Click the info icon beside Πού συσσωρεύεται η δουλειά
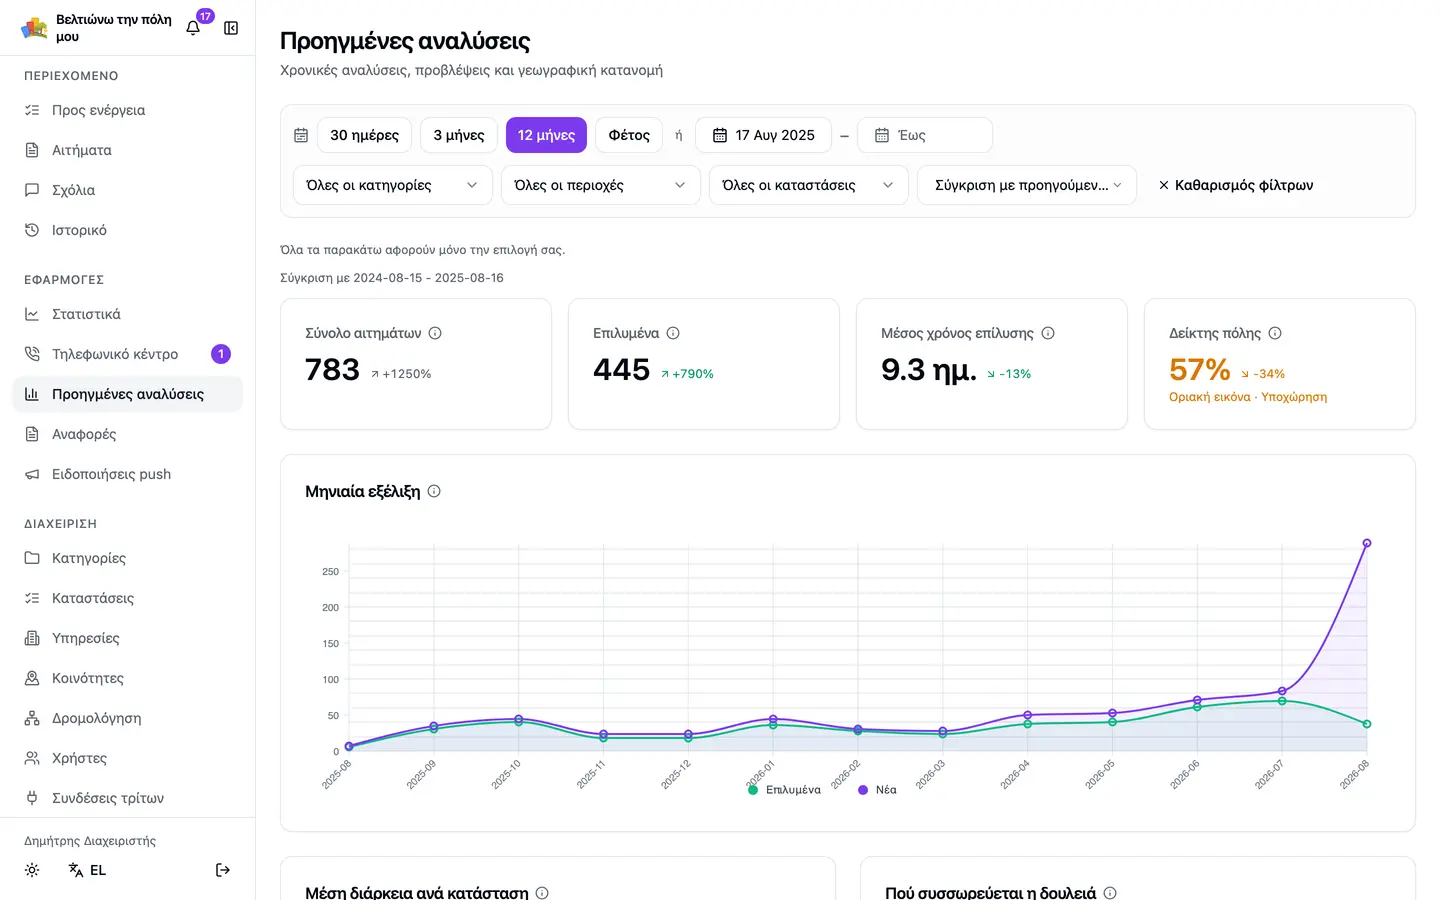 click(1110, 893)
